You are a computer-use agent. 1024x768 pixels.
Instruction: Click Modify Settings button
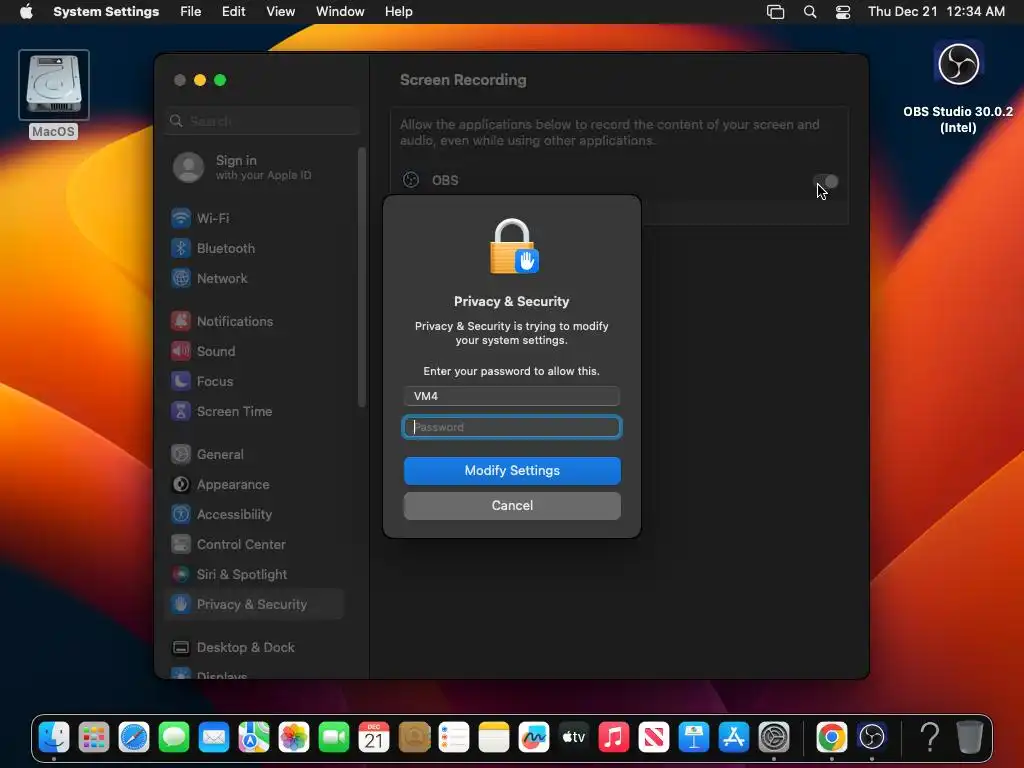512,470
